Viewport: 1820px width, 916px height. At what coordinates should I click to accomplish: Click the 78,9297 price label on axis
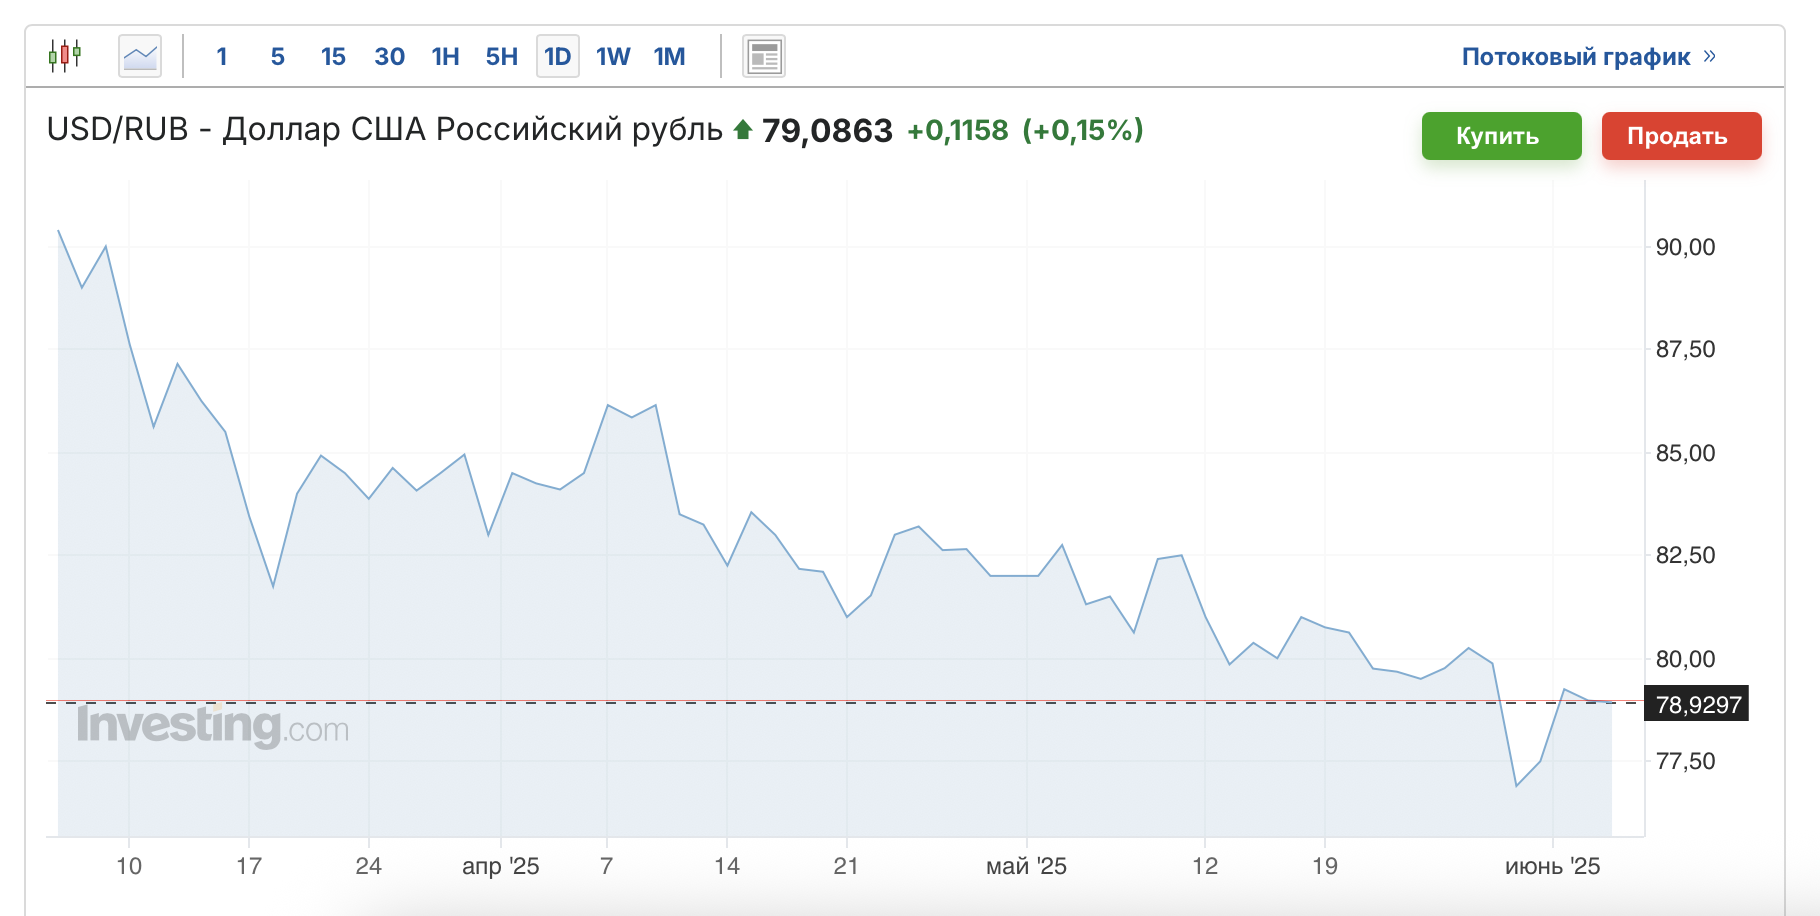(x=1697, y=705)
